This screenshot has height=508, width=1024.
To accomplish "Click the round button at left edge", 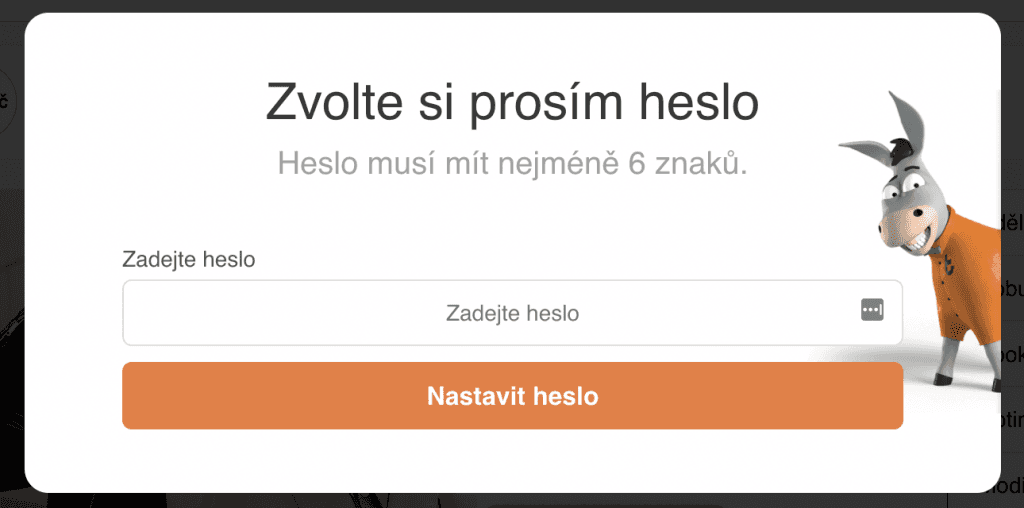I will (8, 101).
